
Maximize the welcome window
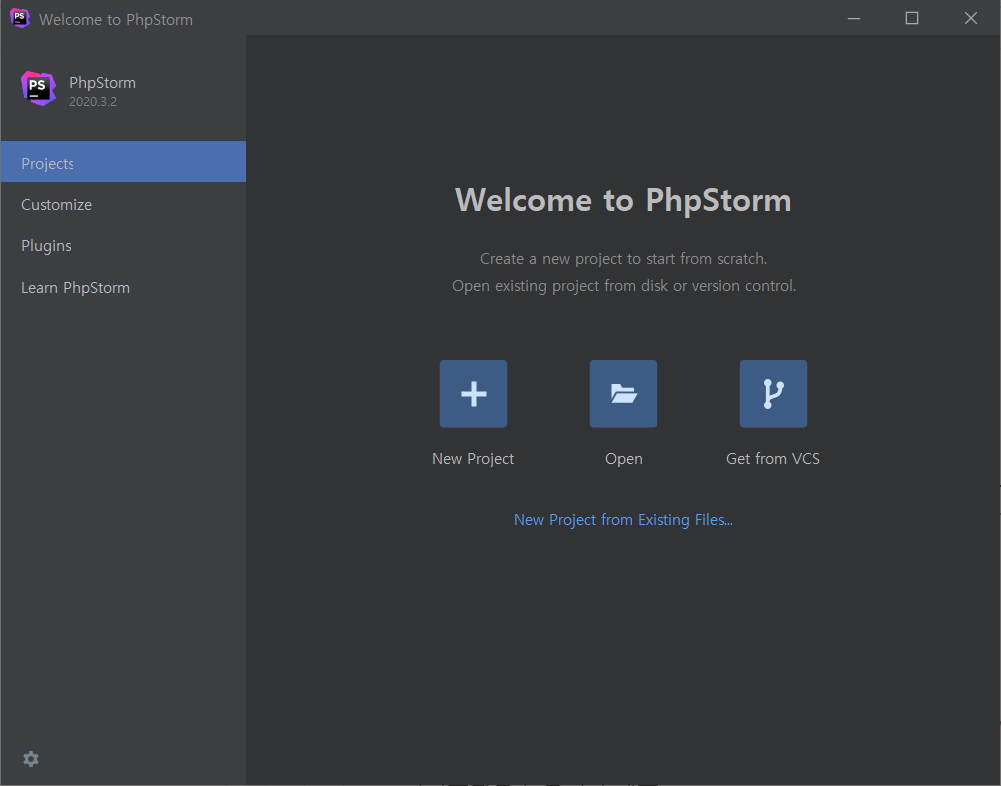(912, 18)
